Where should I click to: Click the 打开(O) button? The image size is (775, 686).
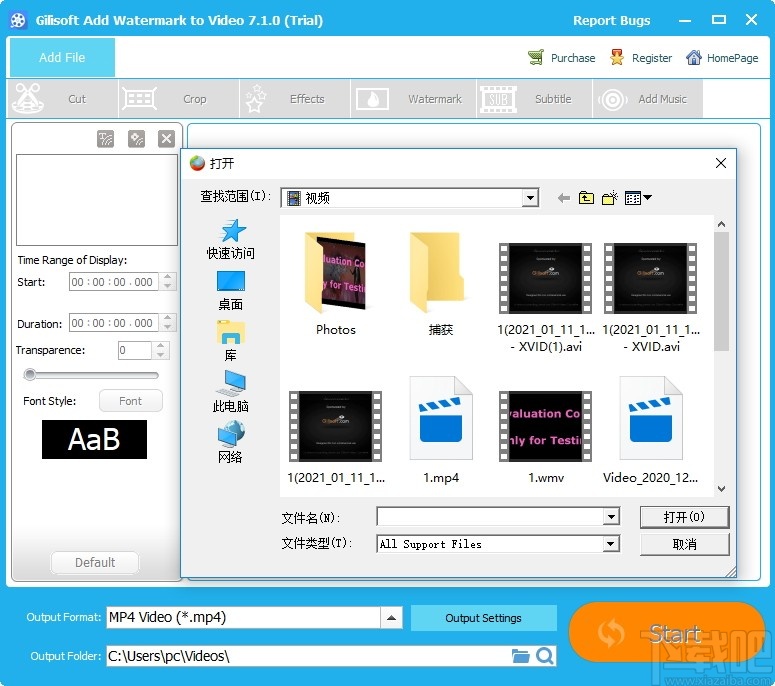[684, 517]
